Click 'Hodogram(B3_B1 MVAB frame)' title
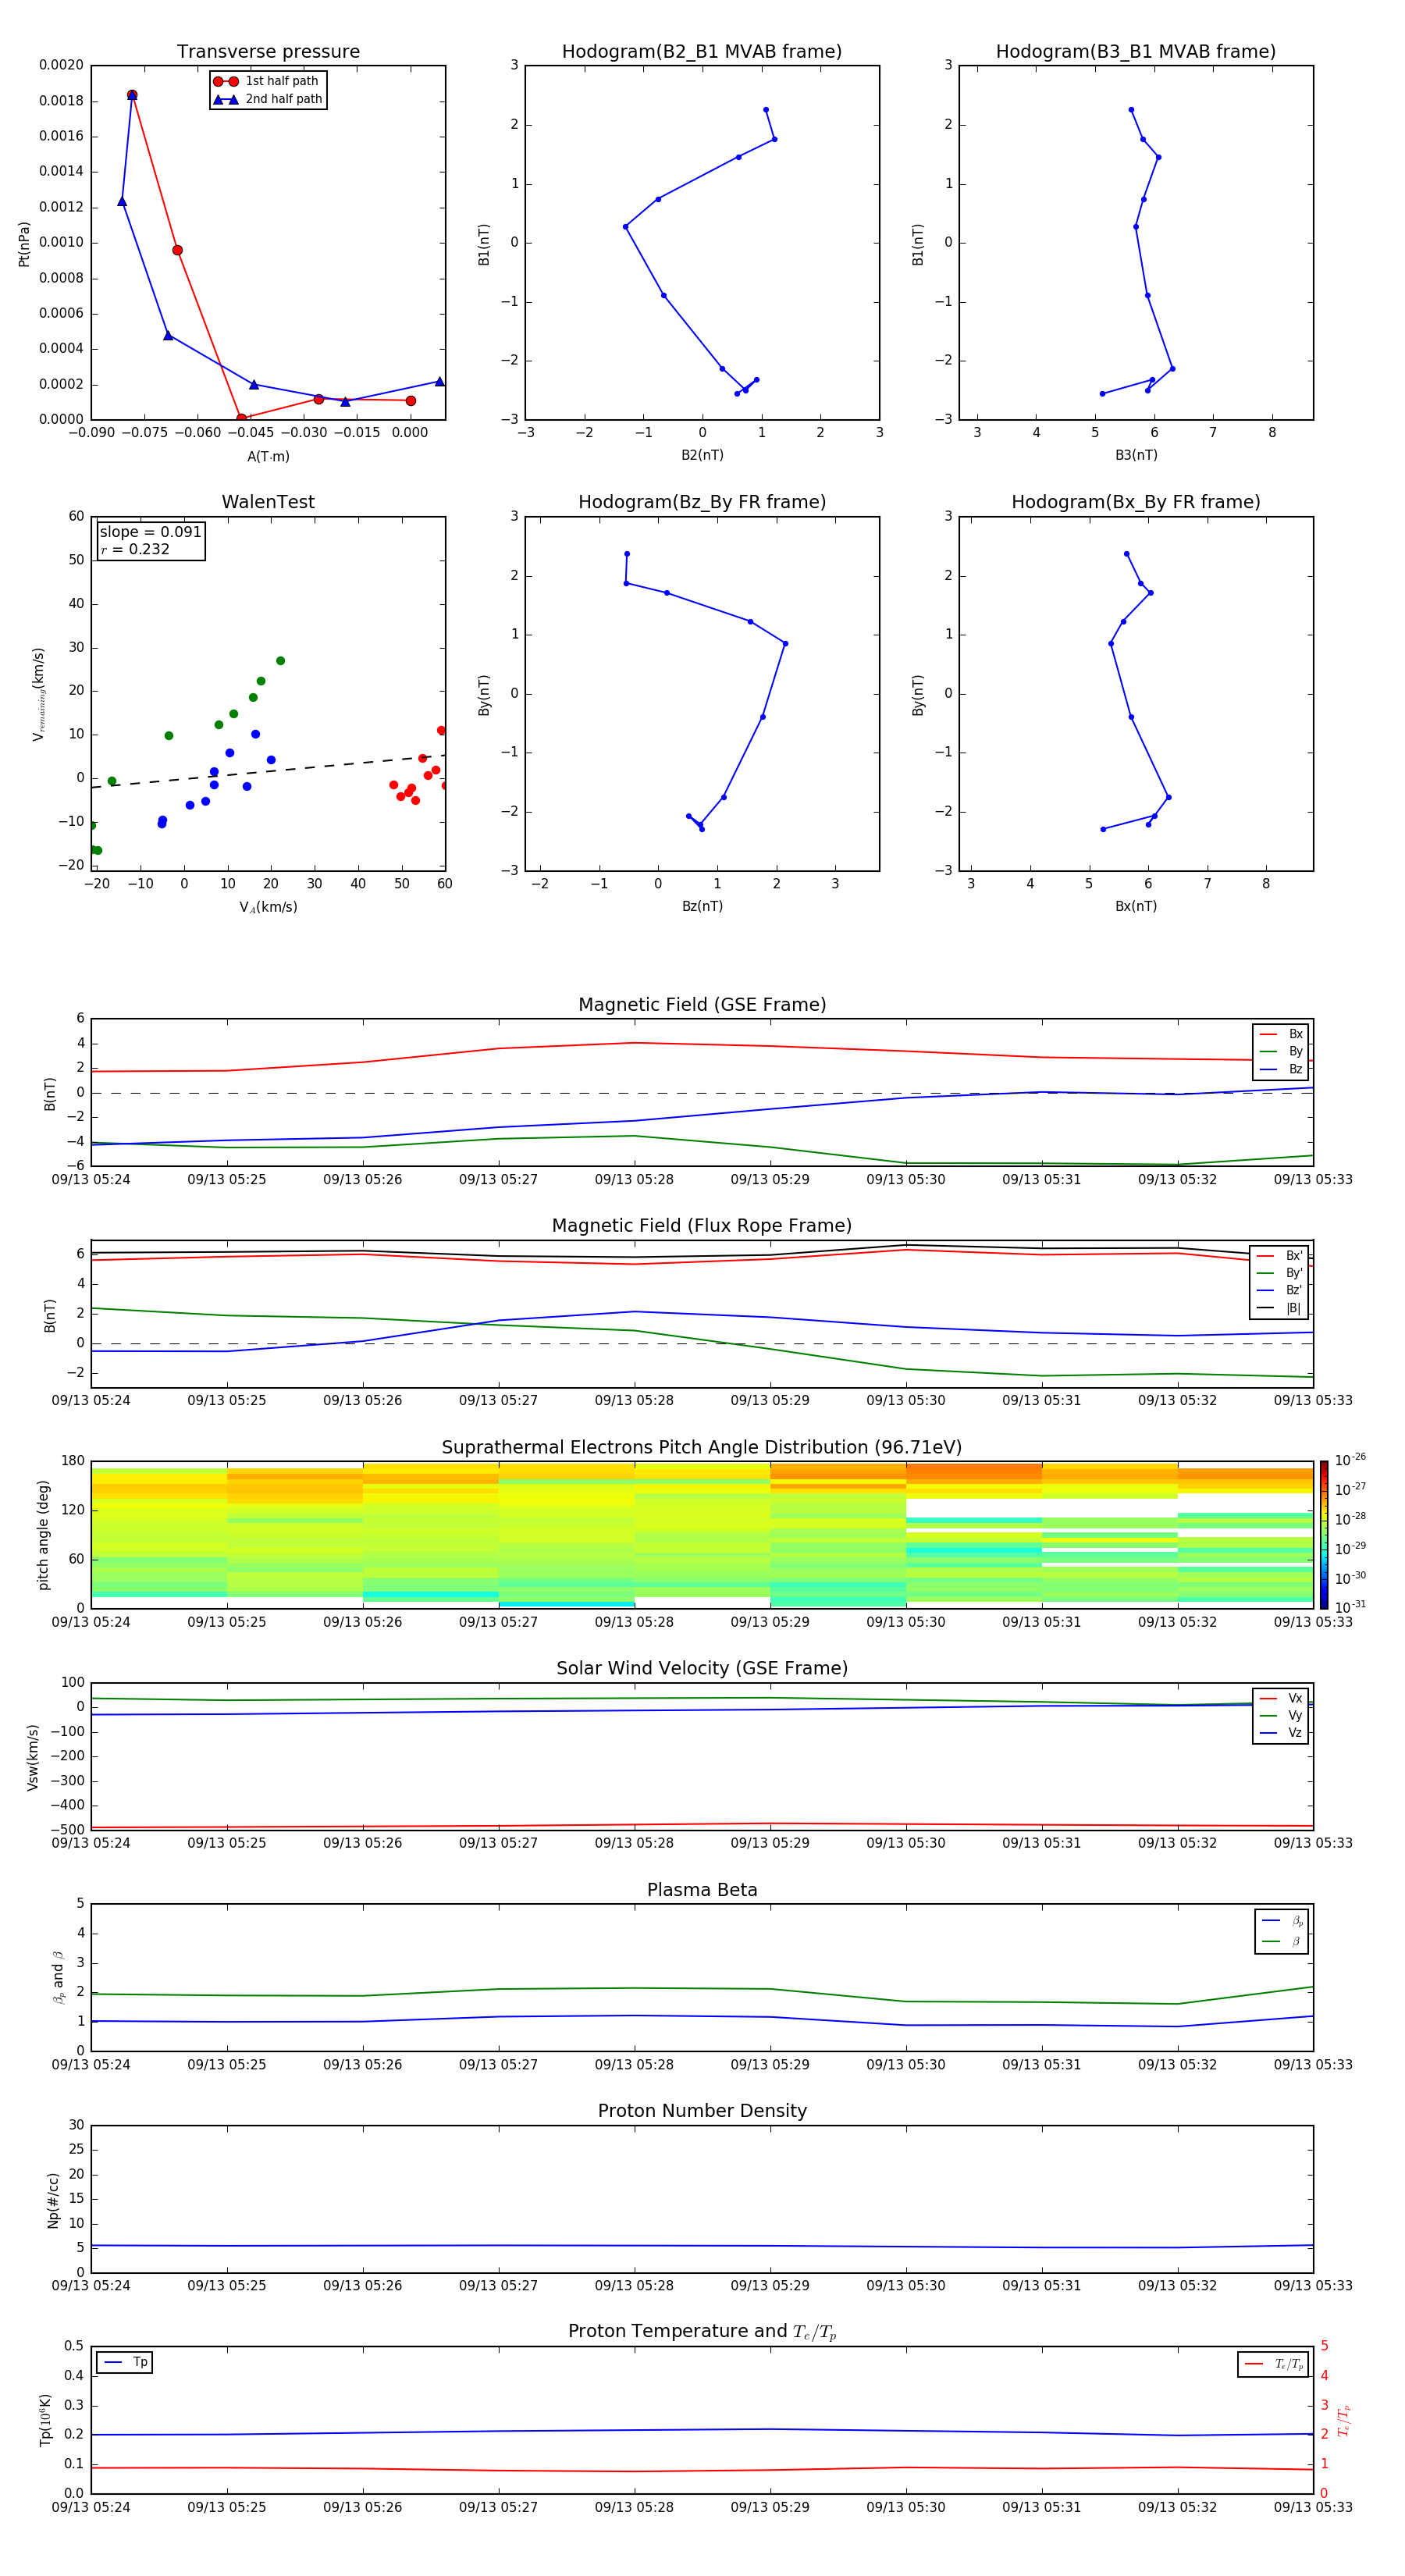The image size is (1405, 2576). click(x=1136, y=51)
